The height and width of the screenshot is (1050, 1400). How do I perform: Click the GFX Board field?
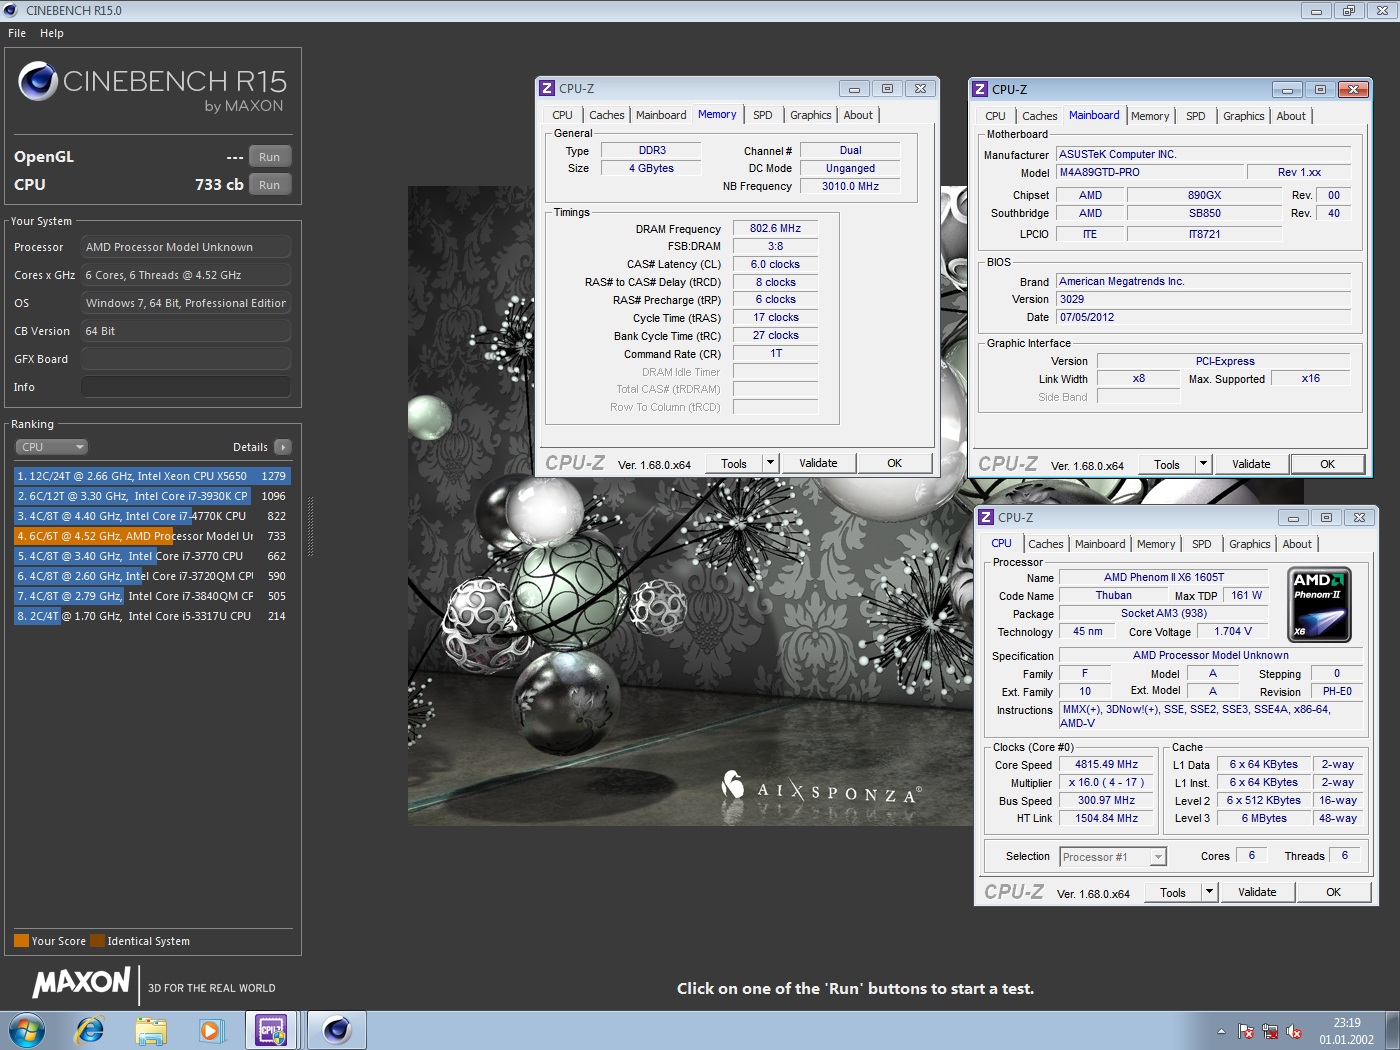point(186,359)
